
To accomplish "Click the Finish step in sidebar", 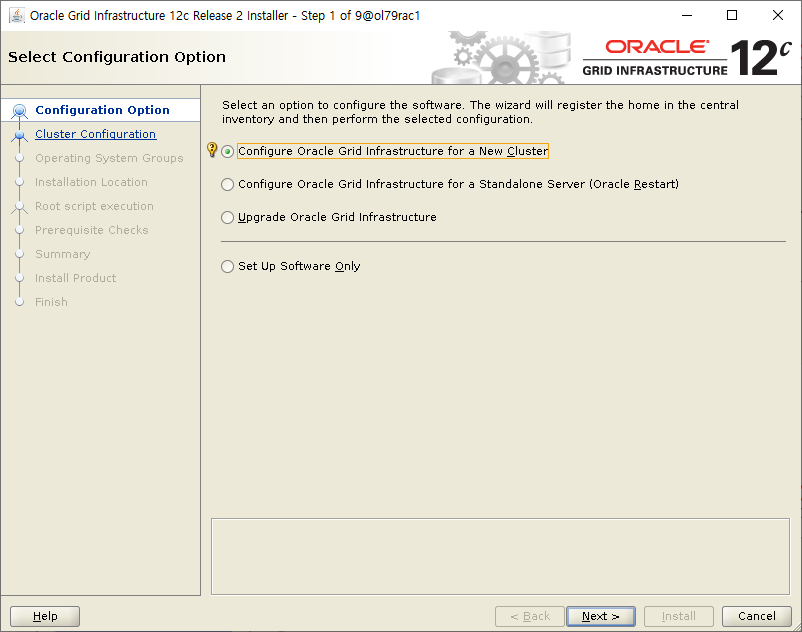I will (x=51, y=302).
